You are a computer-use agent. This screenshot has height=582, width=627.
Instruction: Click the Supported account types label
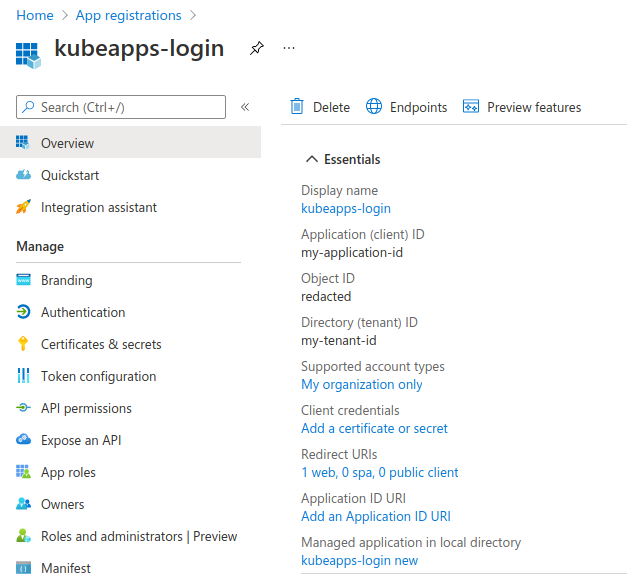pyautogui.click(x=373, y=366)
